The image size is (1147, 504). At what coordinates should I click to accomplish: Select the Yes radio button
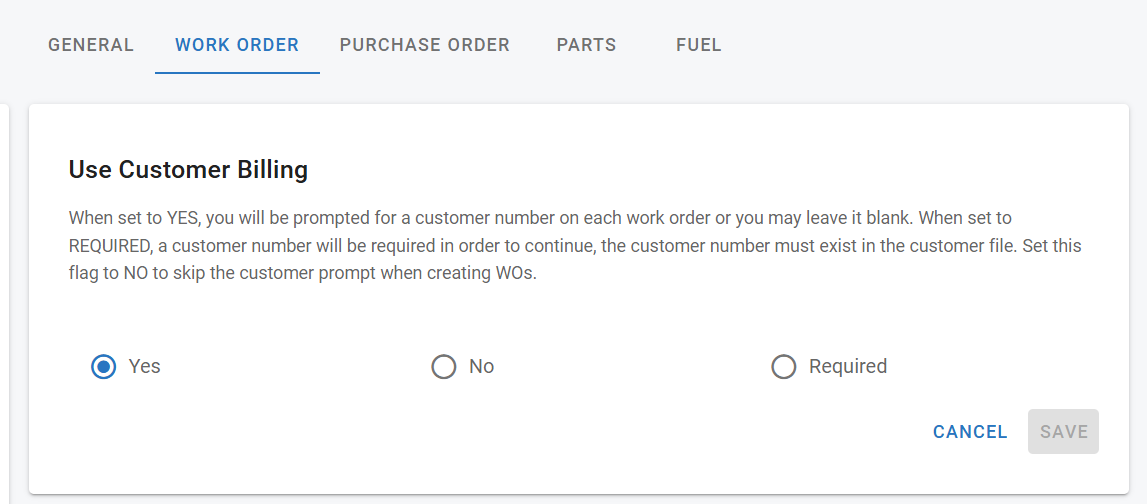click(103, 367)
